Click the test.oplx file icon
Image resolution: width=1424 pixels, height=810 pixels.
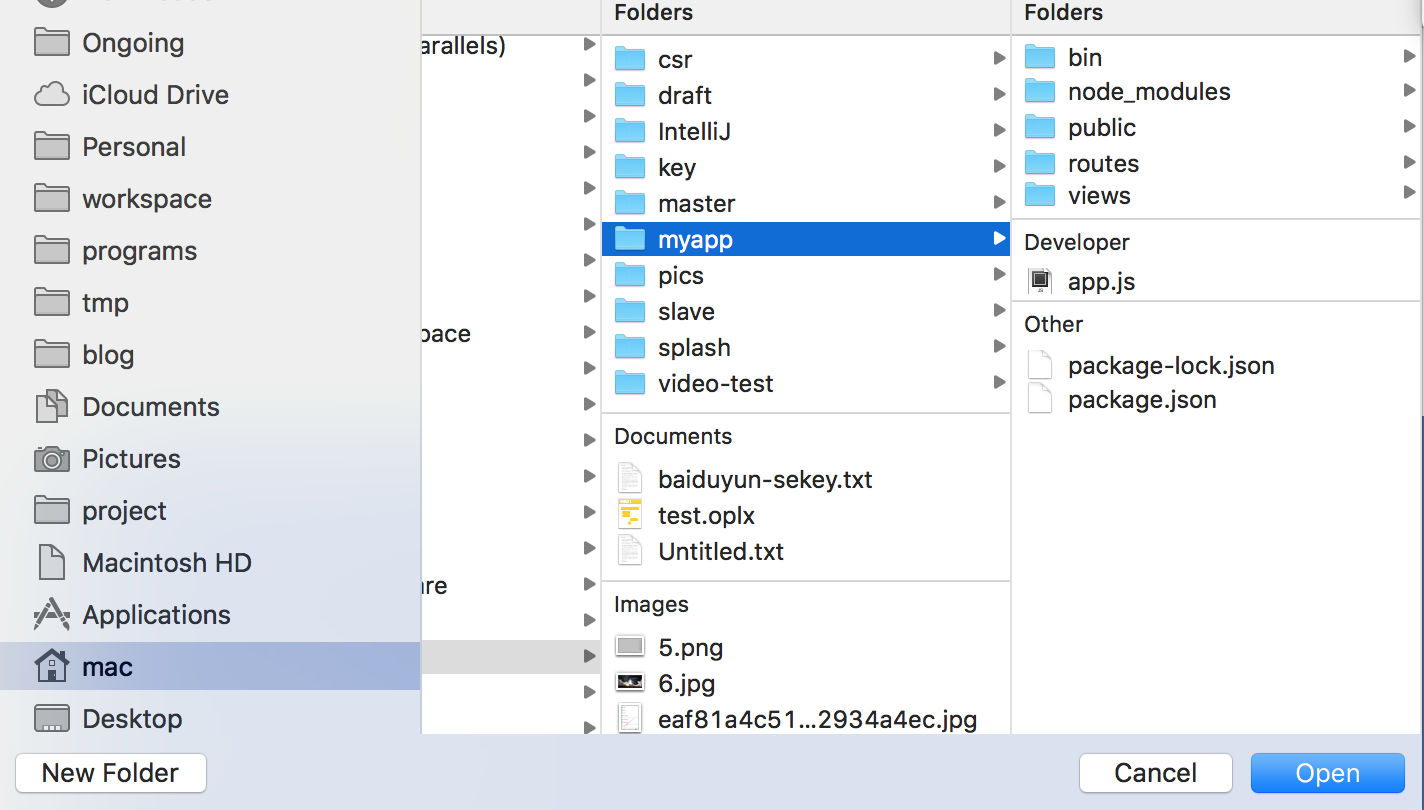pyautogui.click(x=629, y=516)
